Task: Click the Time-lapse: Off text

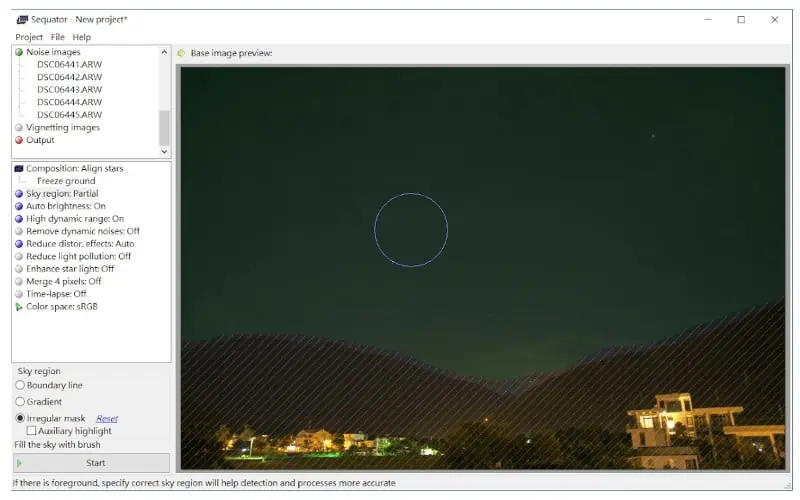Action: coord(56,294)
